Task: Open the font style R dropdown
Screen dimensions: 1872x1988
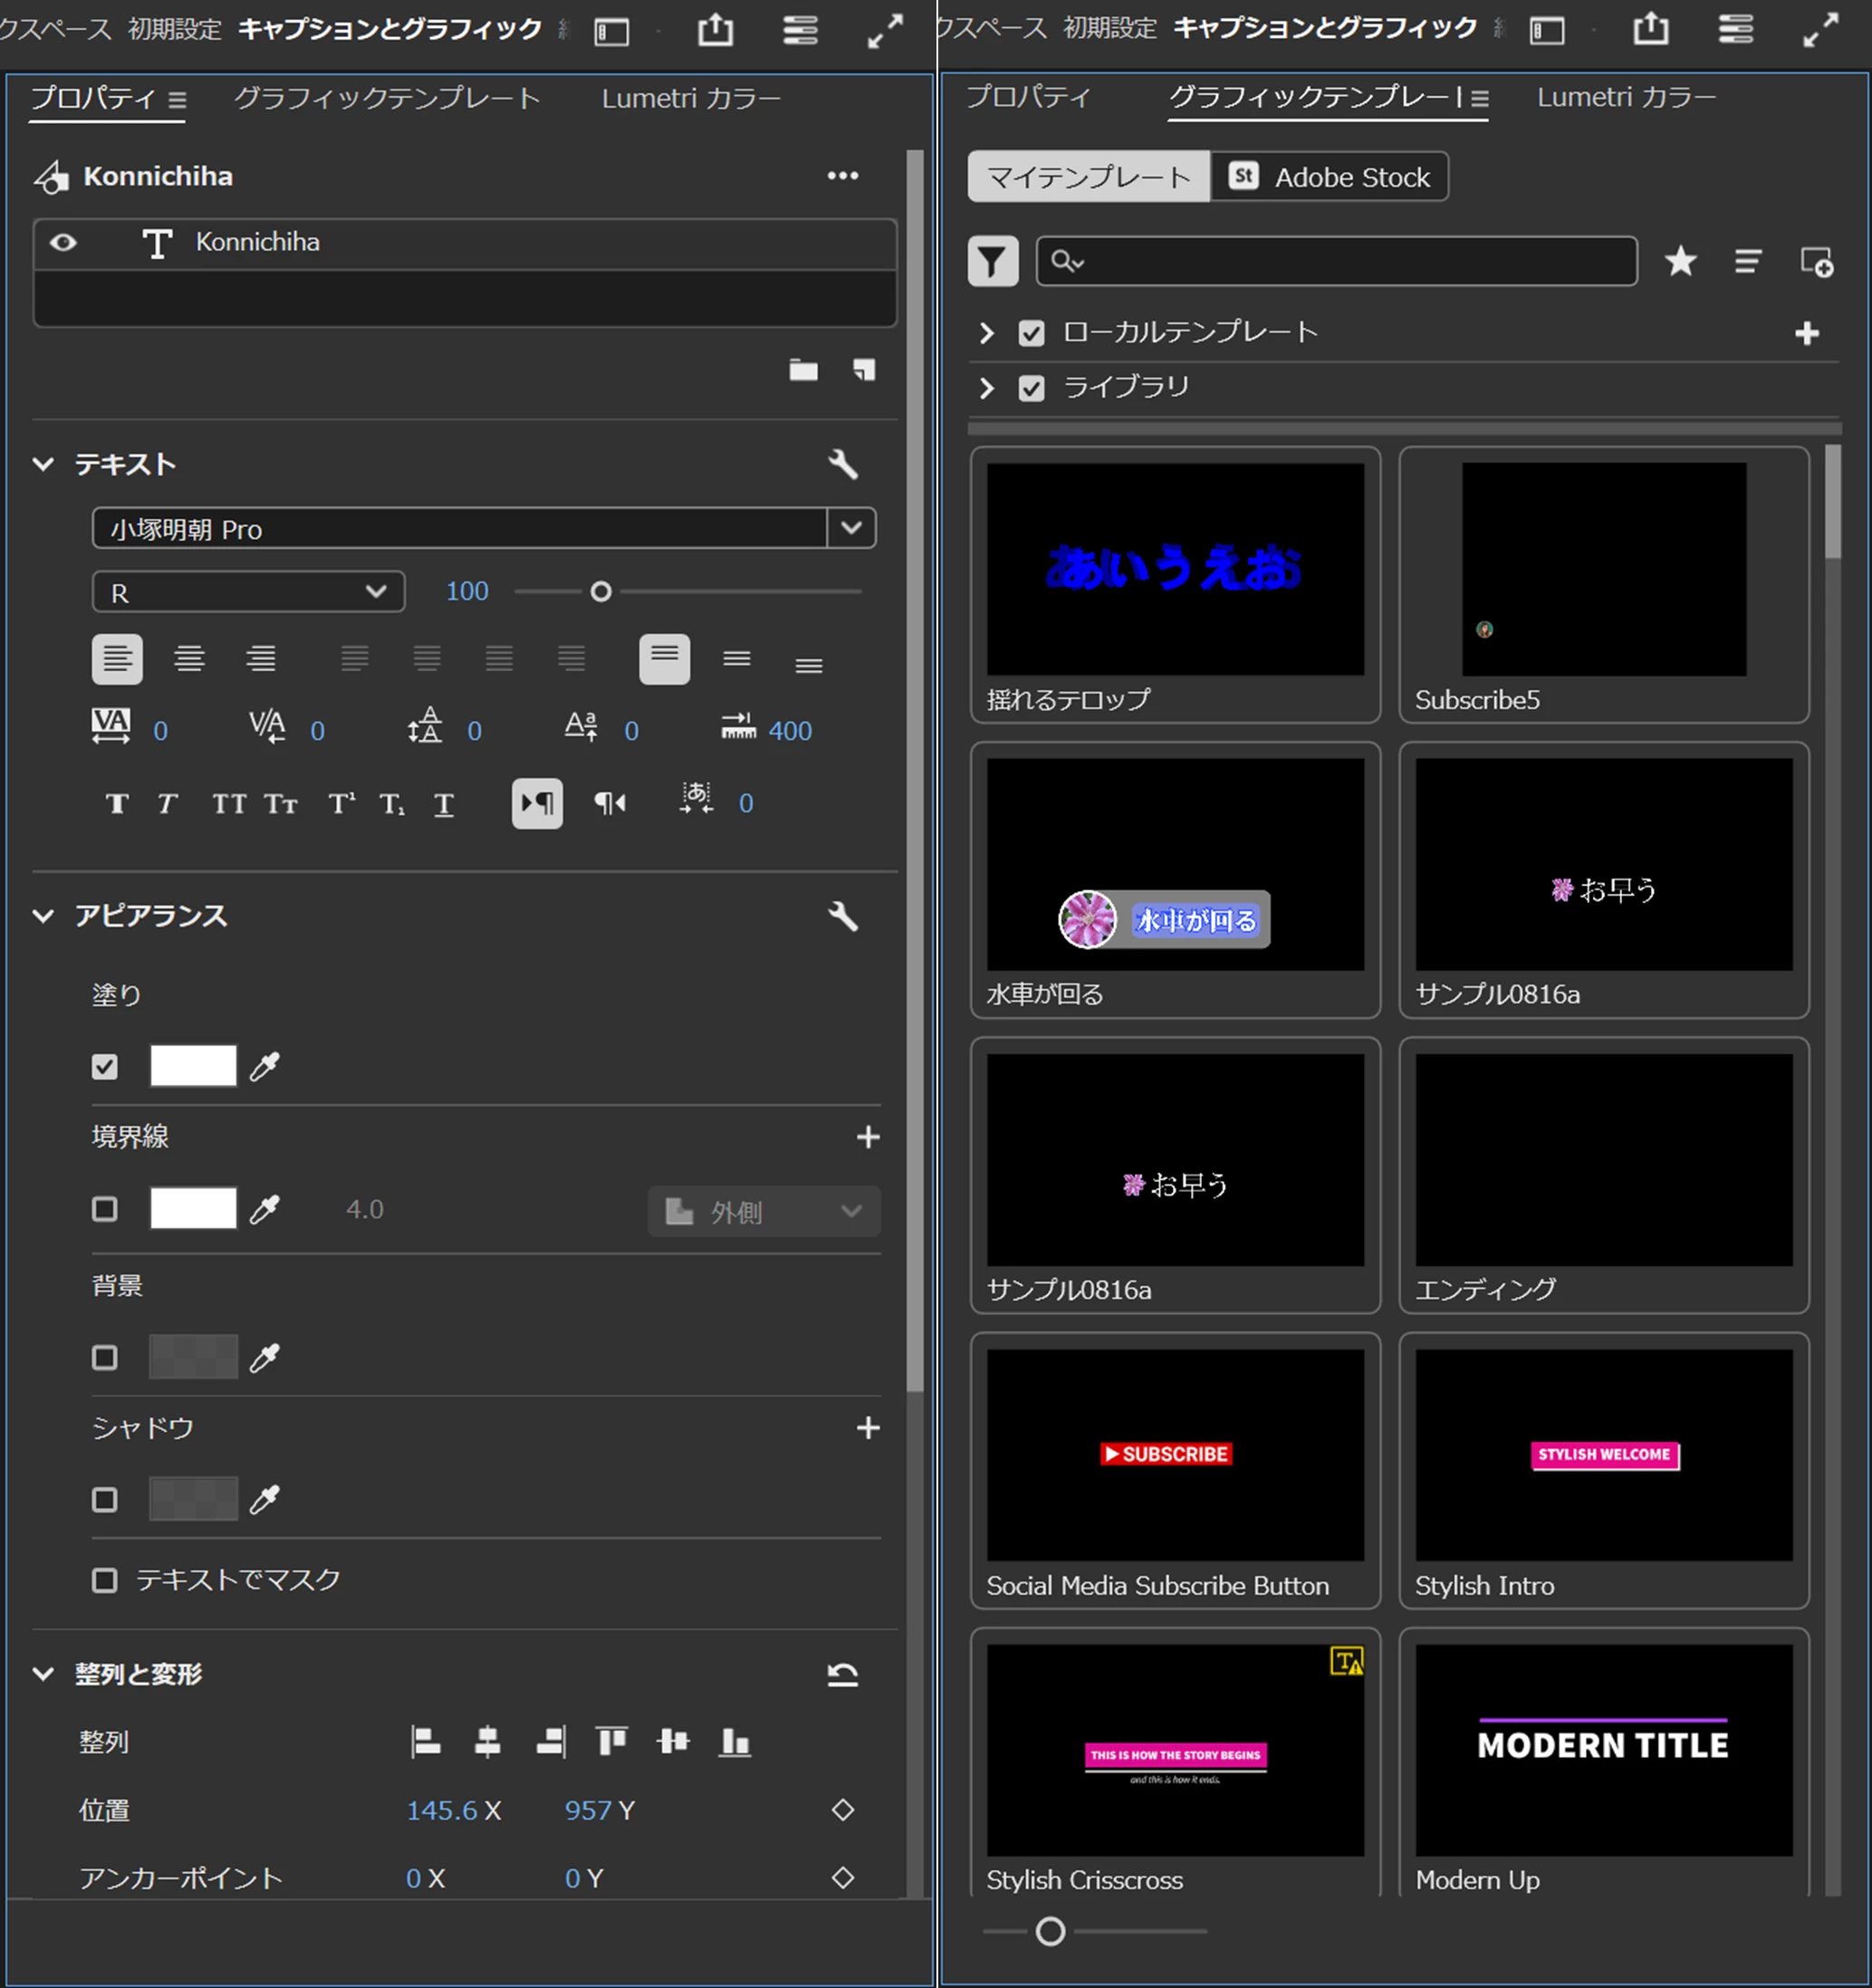Action: click(x=248, y=592)
